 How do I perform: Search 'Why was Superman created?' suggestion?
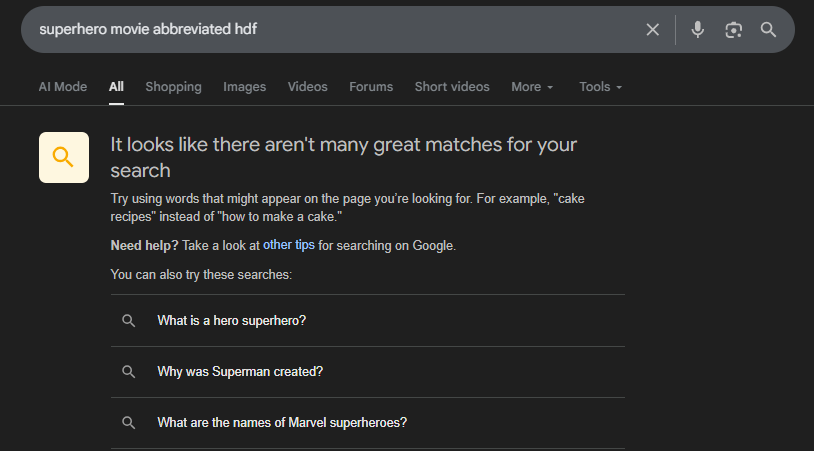point(368,372)
